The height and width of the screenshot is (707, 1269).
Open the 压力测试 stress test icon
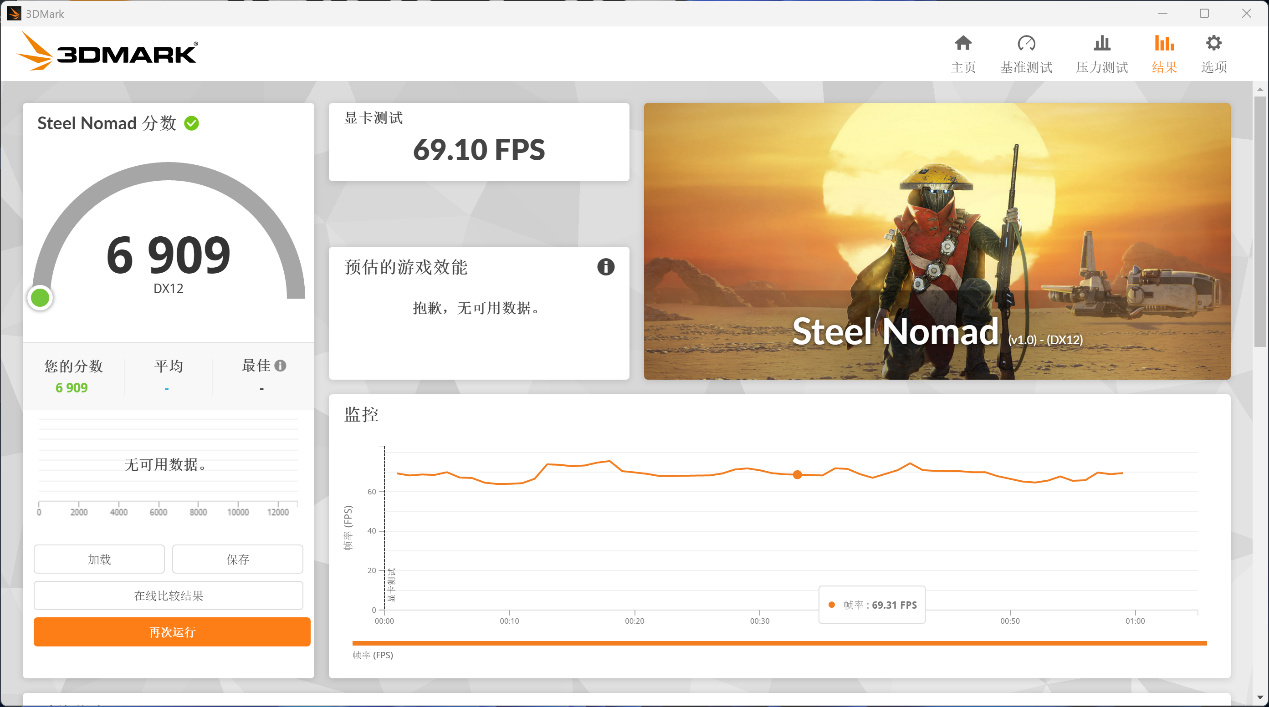[1101, 52]
